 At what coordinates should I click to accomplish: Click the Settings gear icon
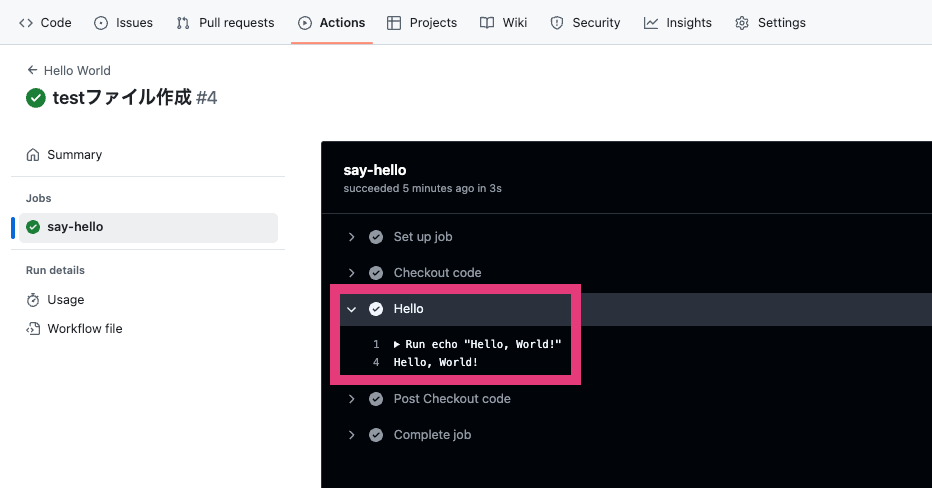(x=742, y=23)
